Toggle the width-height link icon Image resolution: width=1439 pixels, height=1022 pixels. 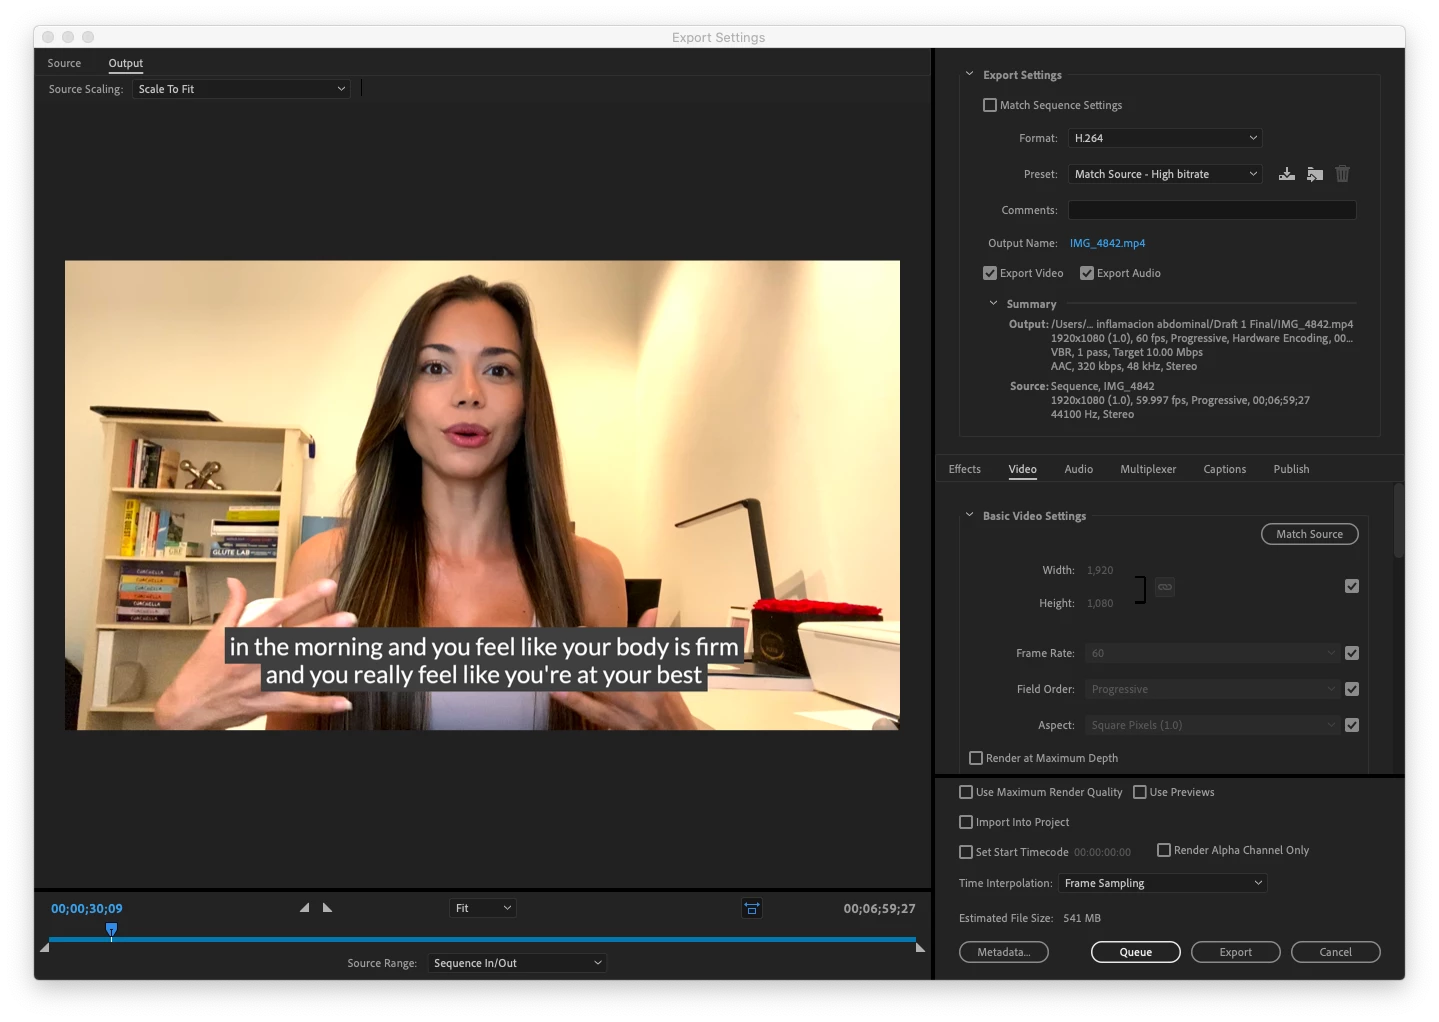(1164, 587)
